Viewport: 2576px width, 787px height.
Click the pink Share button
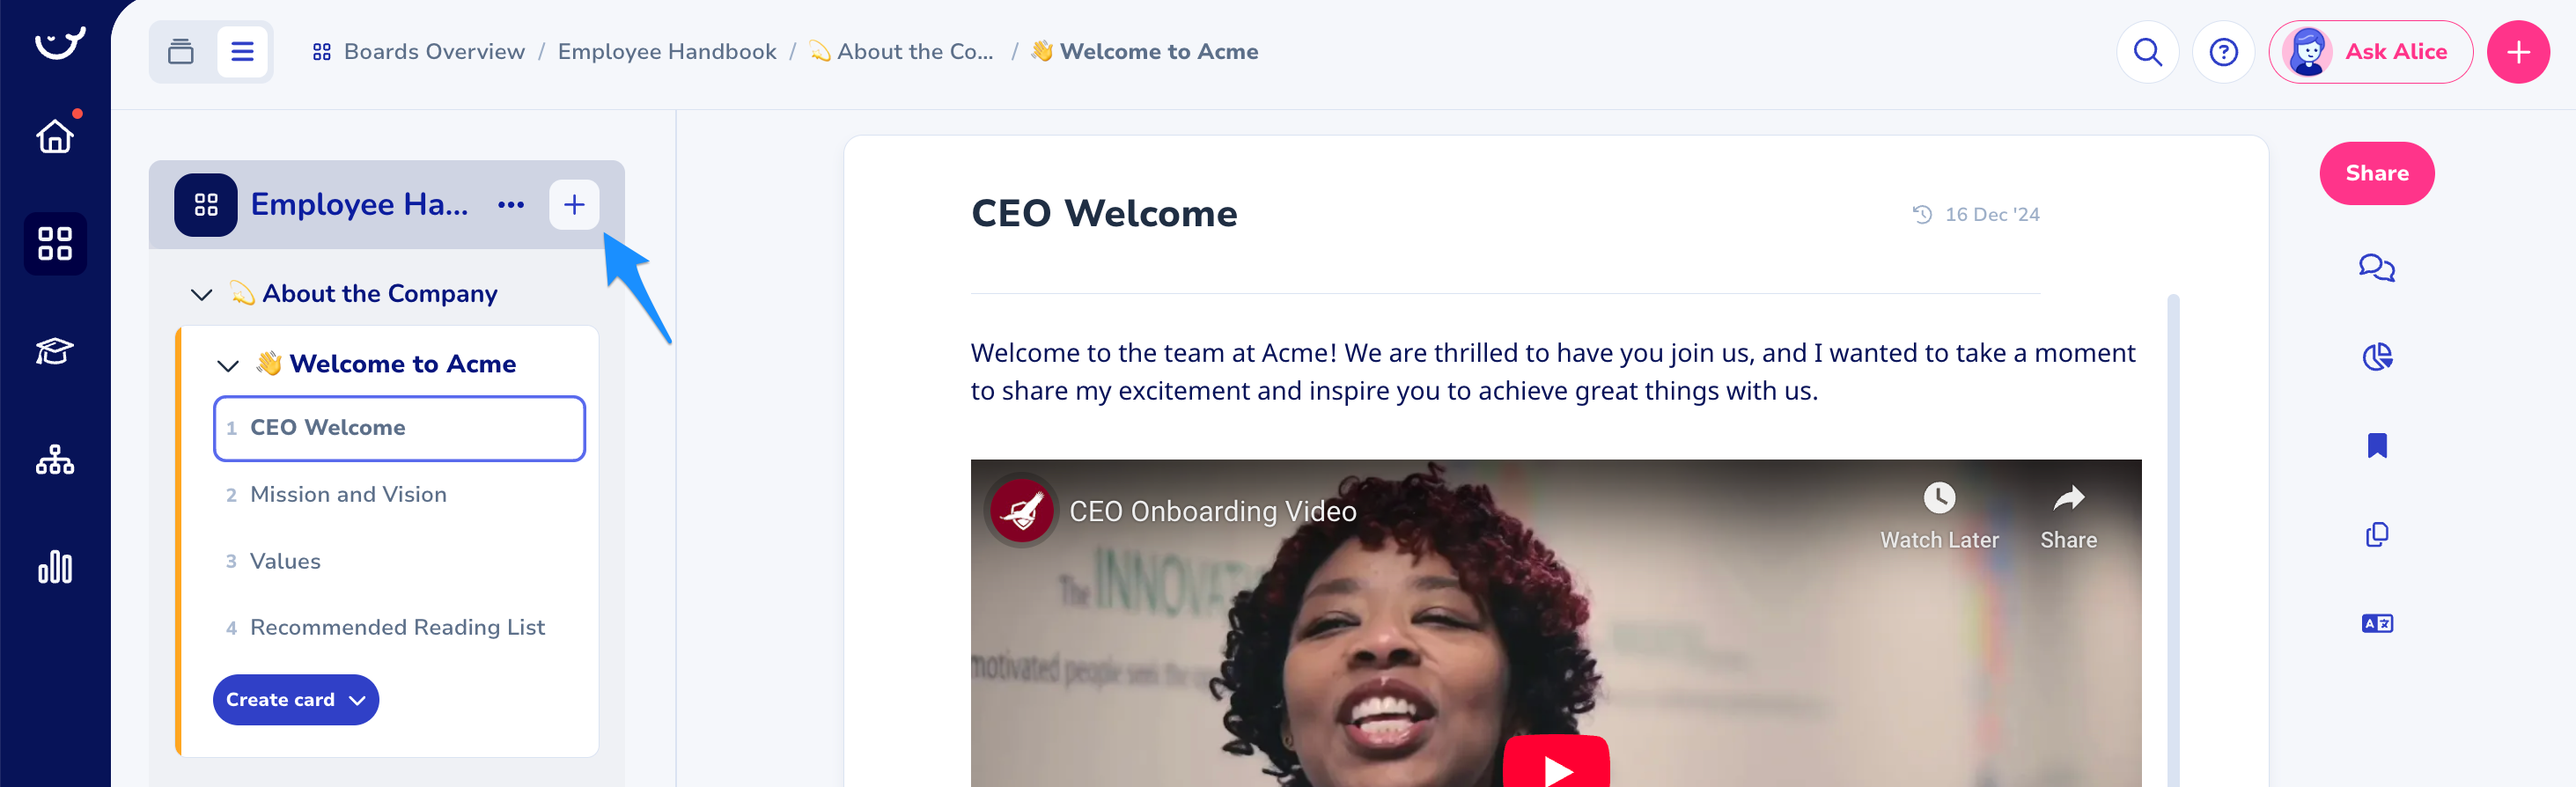(2376, 173)
